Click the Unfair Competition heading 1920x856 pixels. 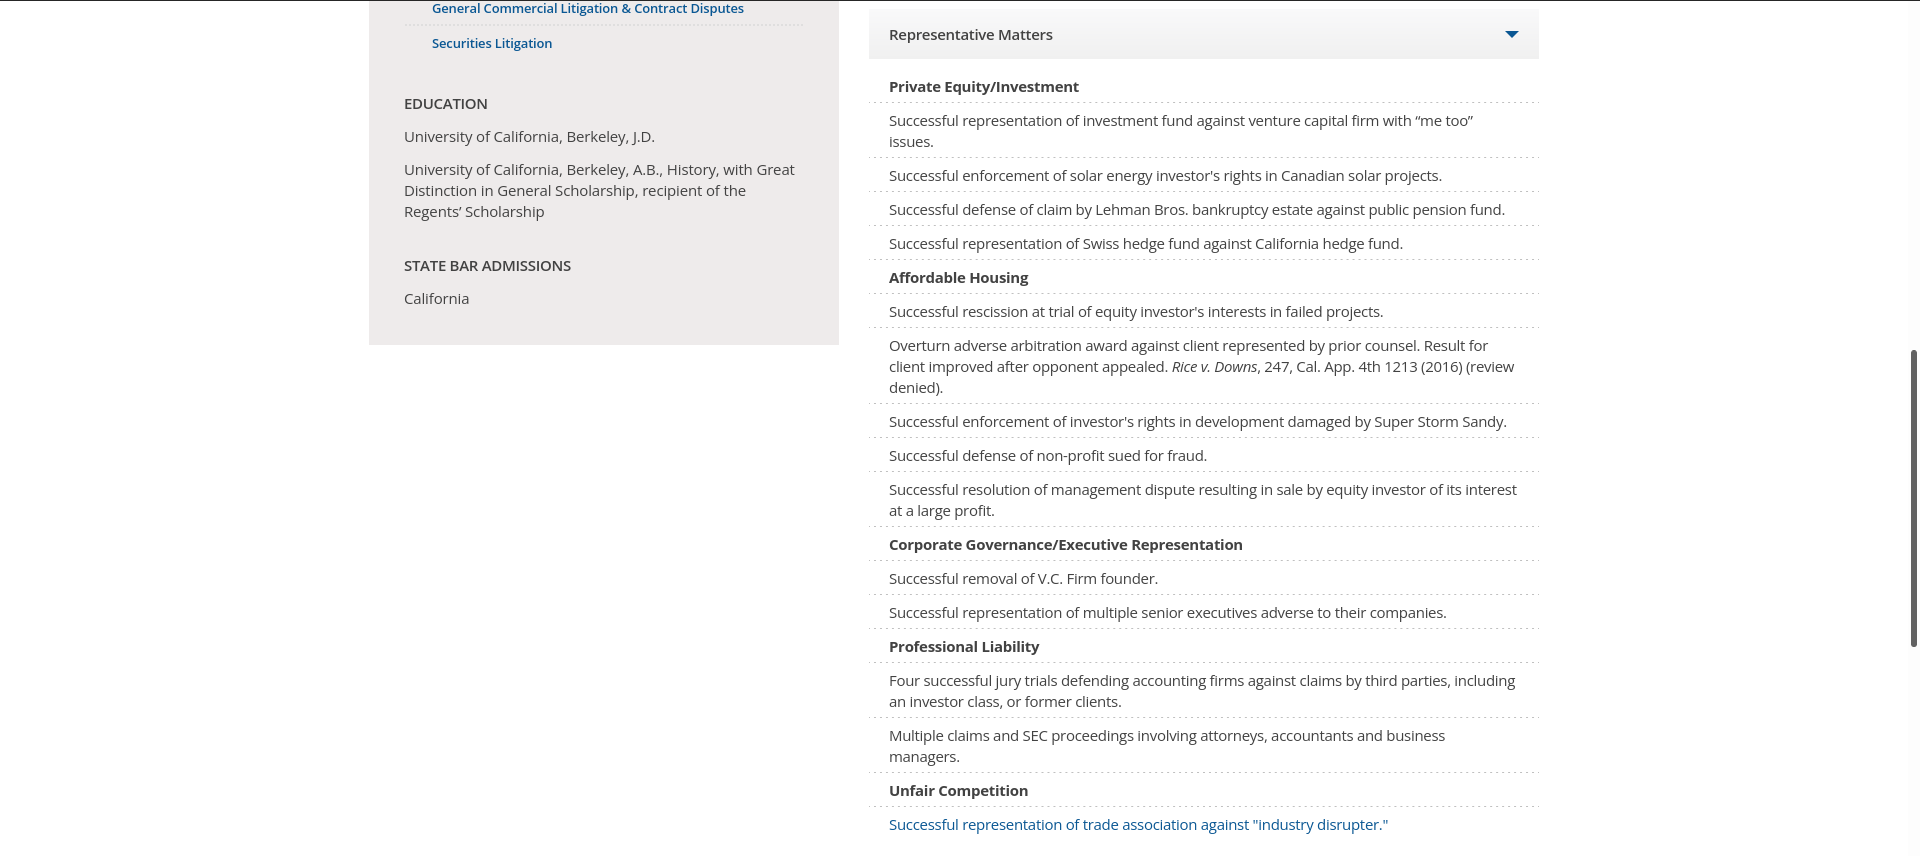click(x=958, y=791)
